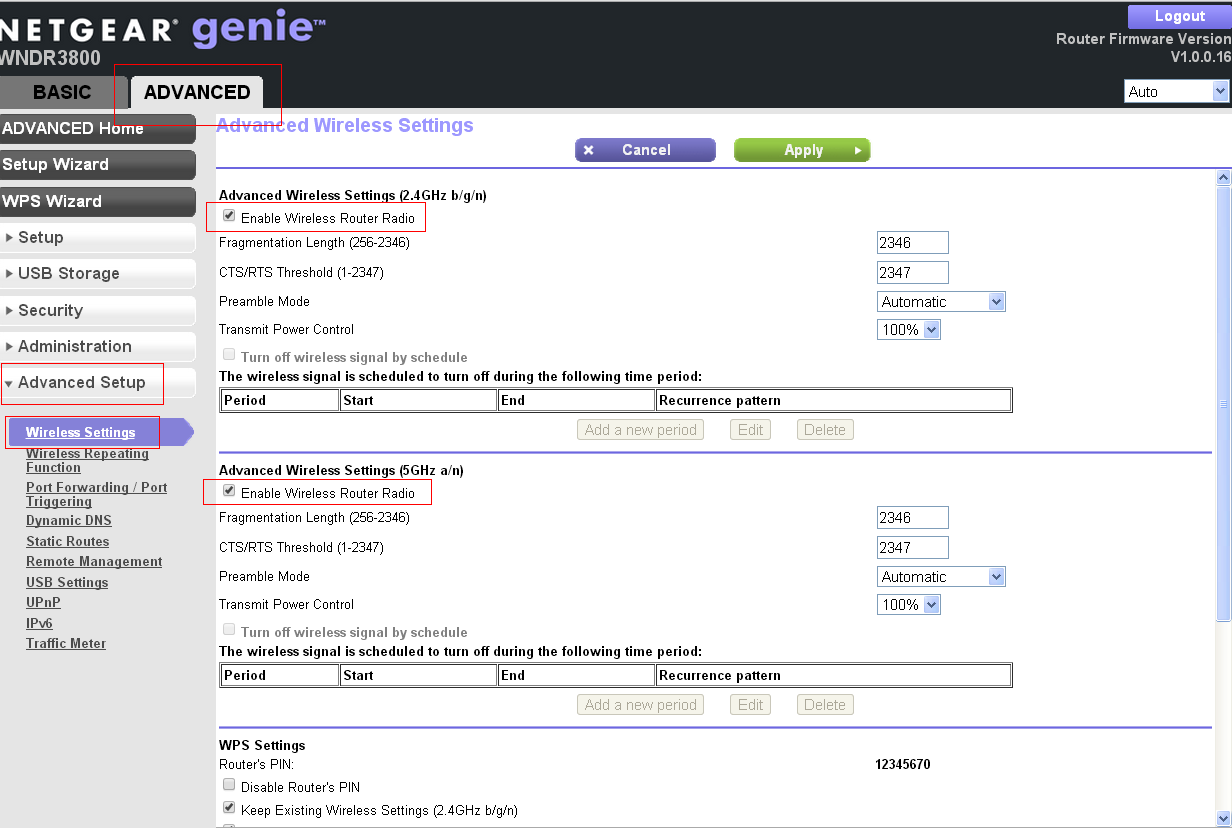
Task: Click the Cancel button
Action: (645, 150)
